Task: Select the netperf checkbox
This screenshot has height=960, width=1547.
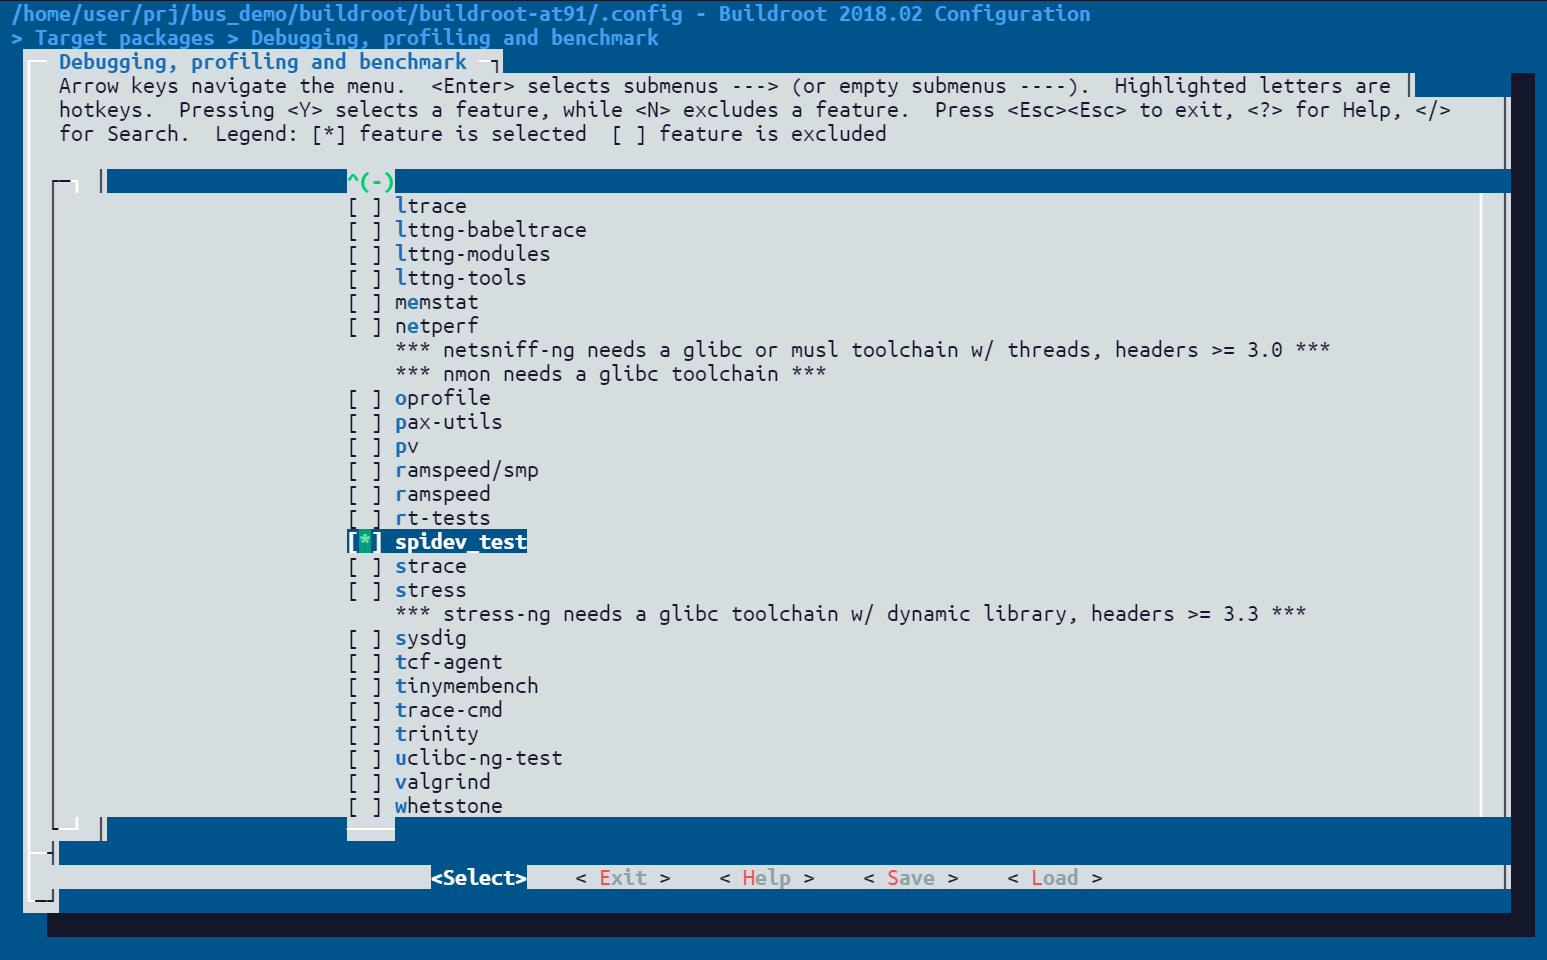Action: (365, 326)
